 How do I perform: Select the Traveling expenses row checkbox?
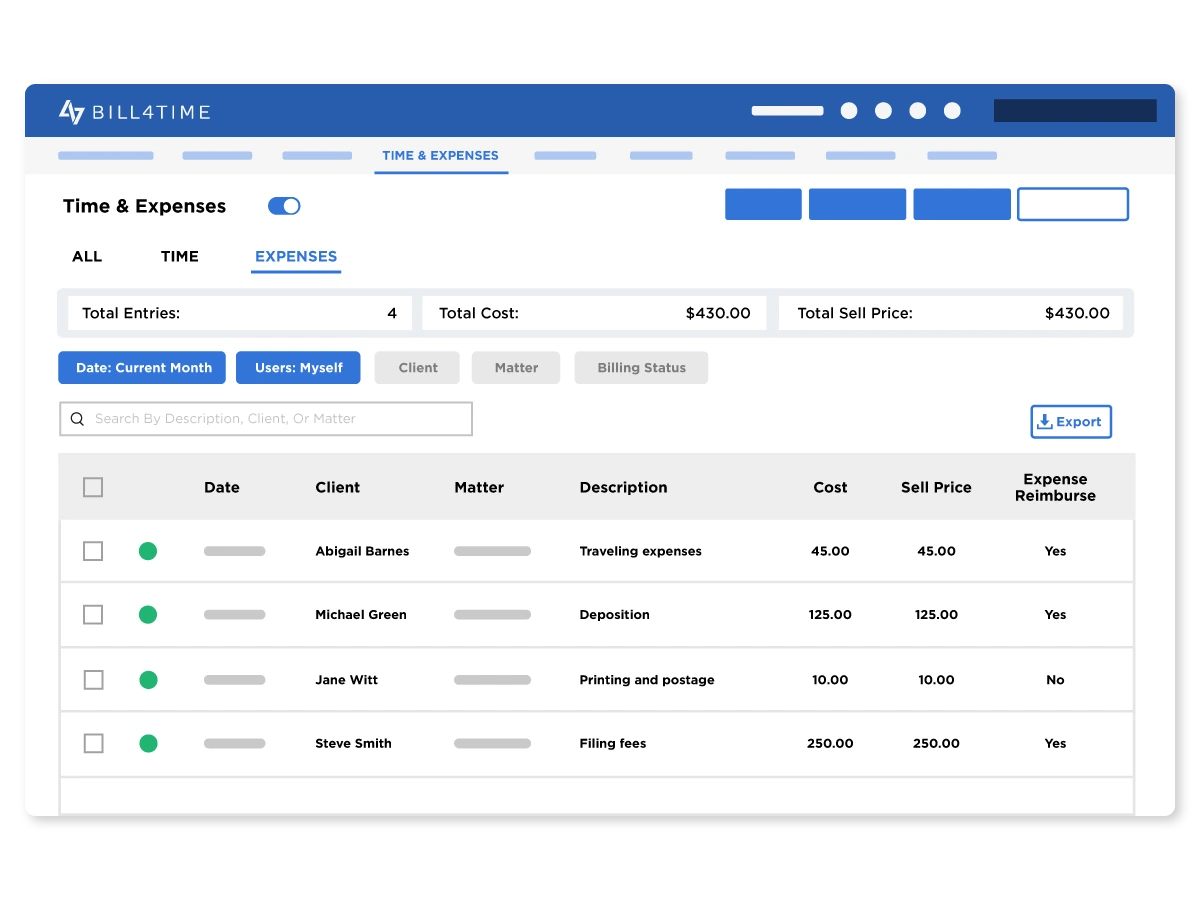pyautogui.click(x=93, y=551)
